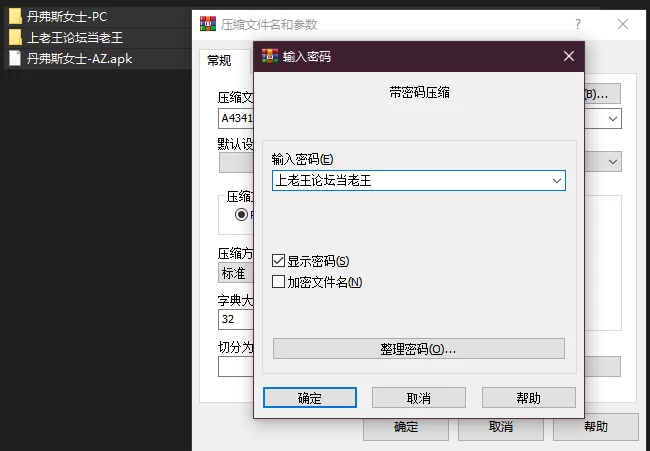Click 帮助 in 压缩文件名和参数 window
Screen dimensions: 650x451
point(596,427)
